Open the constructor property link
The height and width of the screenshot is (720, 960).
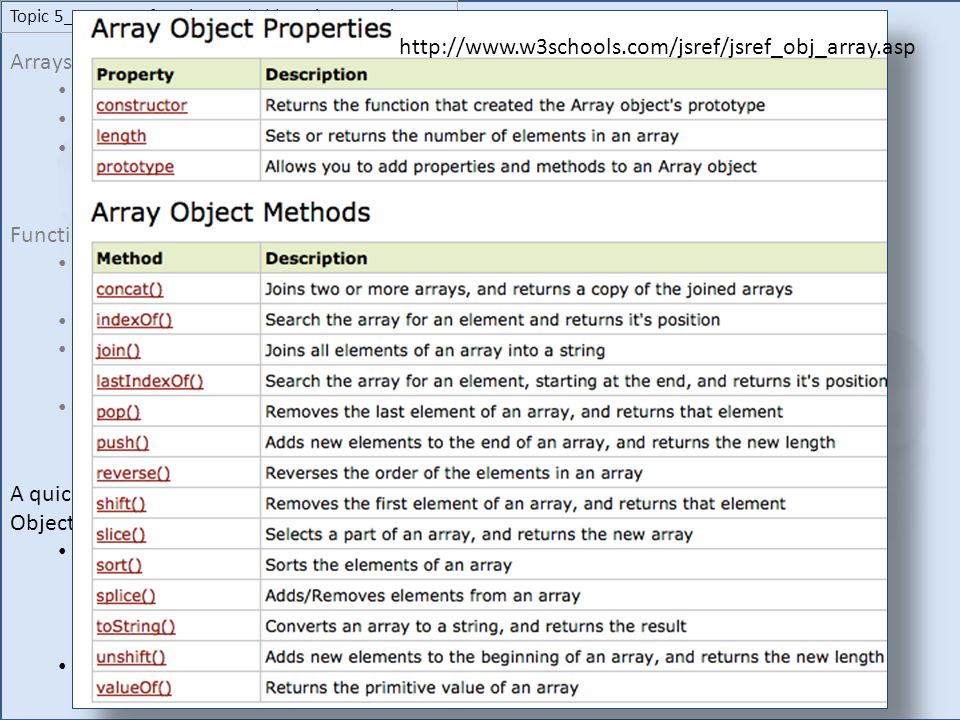pos(141,105)
